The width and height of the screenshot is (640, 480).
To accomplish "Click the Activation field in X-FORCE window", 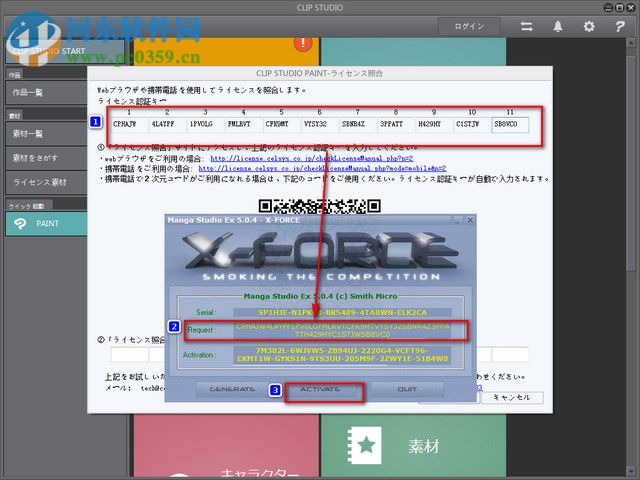I will 342,355.
